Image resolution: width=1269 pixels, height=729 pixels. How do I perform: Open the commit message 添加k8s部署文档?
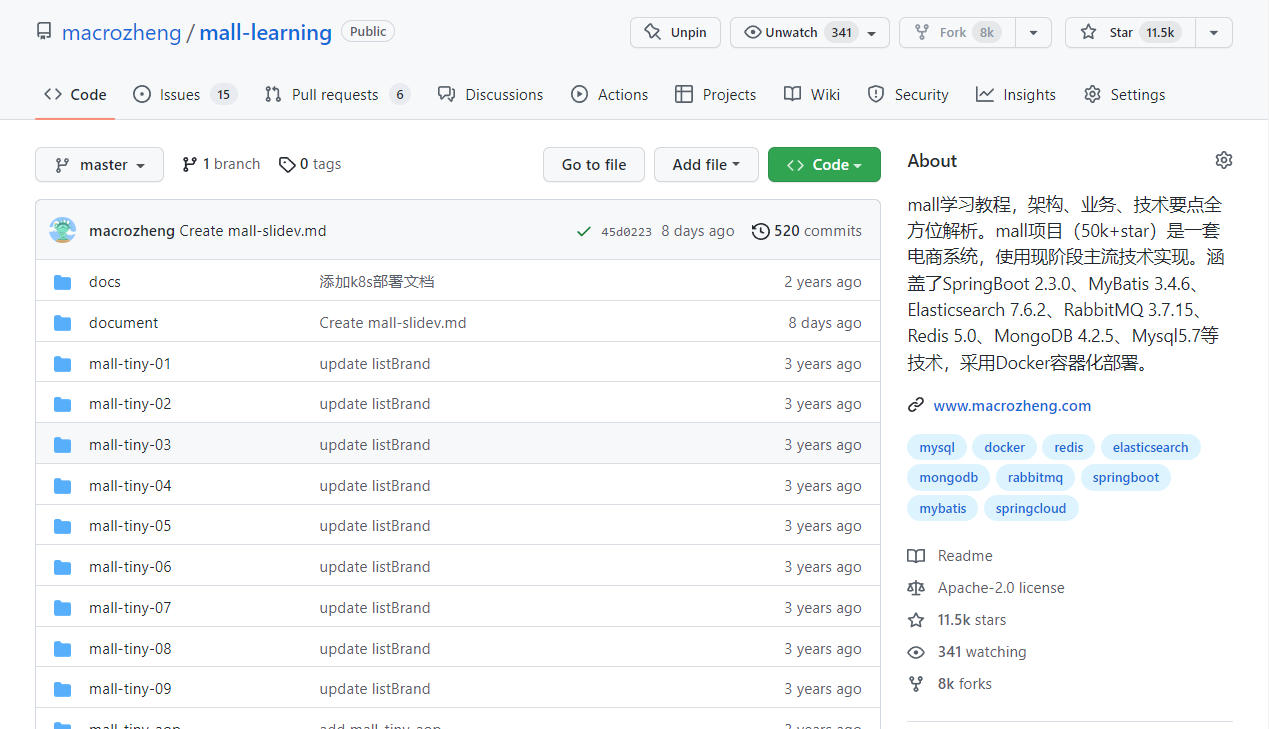click(377, 282)
